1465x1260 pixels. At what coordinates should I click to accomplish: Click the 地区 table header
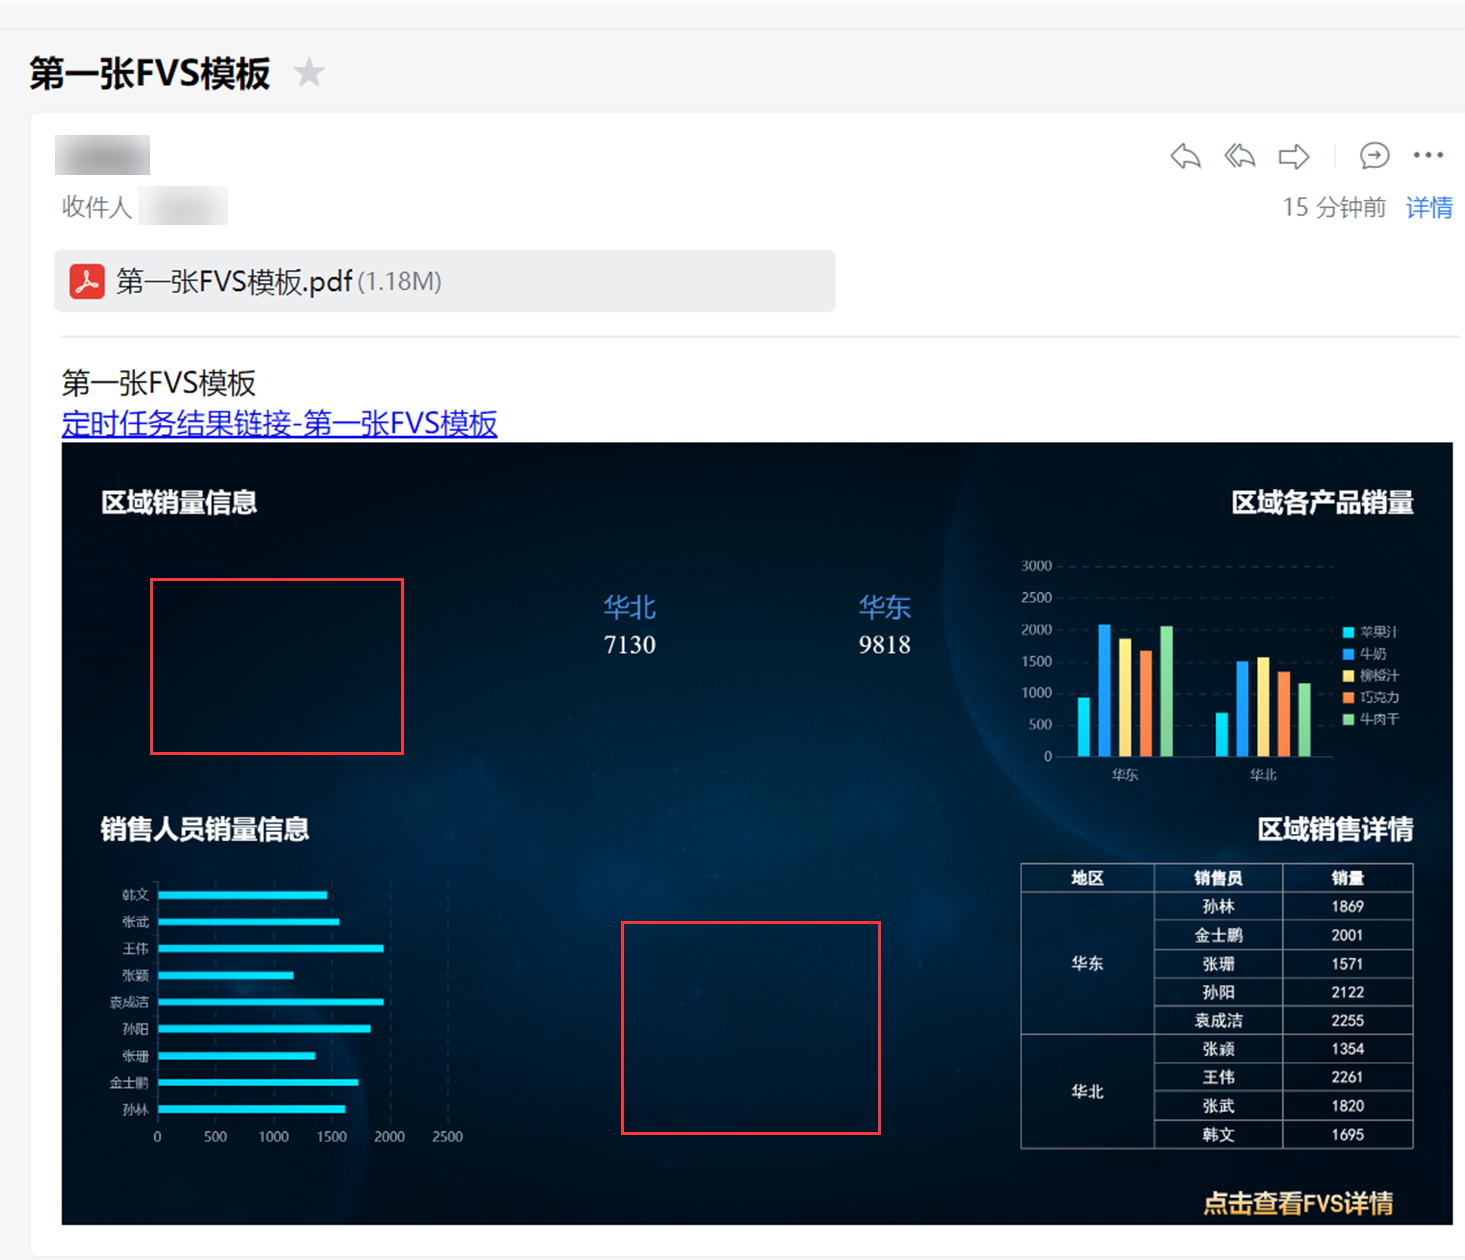coord(1087,878)
